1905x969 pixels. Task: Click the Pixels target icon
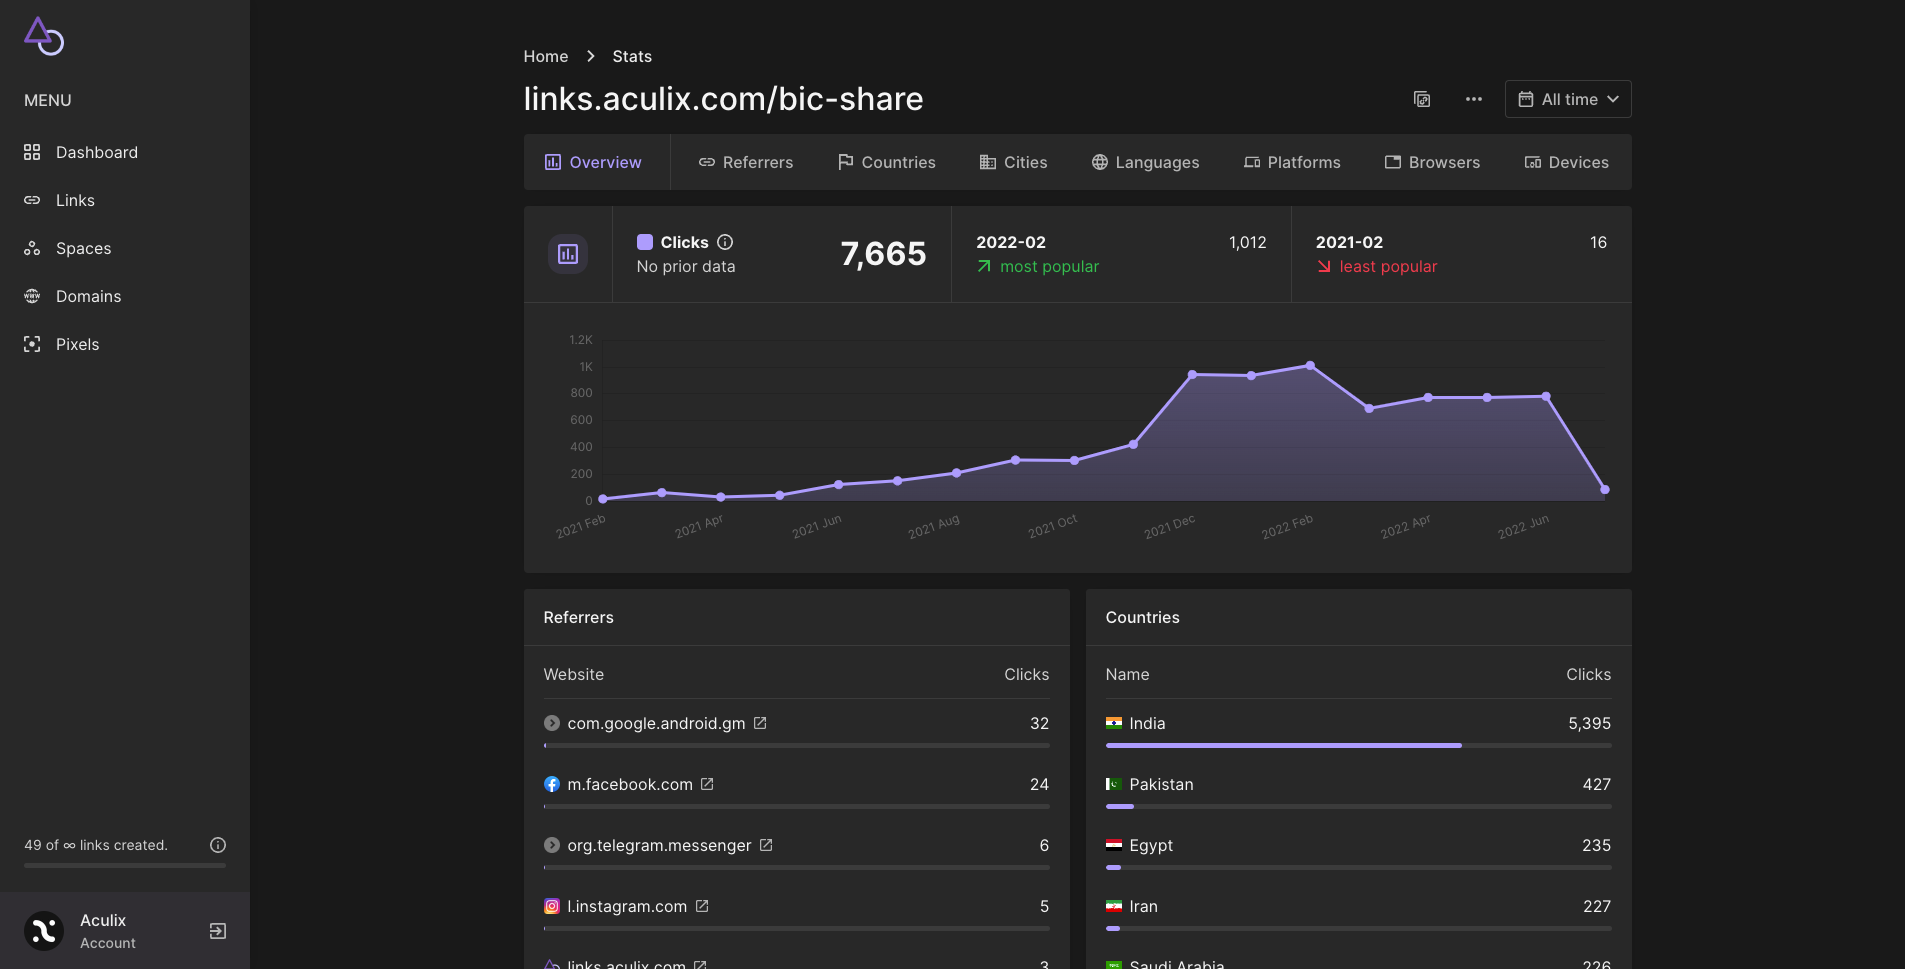pyautogui.click(x=32, y=344)
